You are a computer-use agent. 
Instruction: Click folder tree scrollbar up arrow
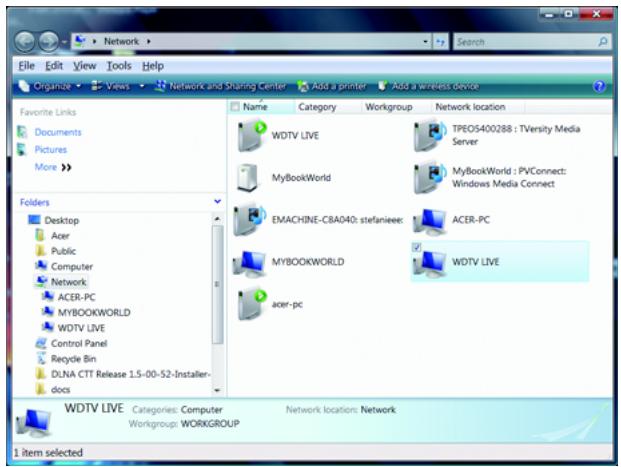click(217, 219)
